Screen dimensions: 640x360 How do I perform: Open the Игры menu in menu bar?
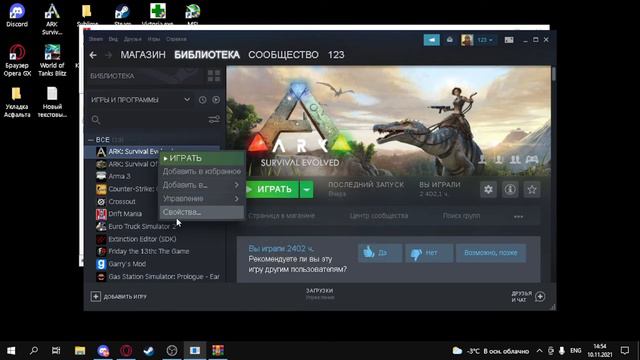tap(154, 39)
